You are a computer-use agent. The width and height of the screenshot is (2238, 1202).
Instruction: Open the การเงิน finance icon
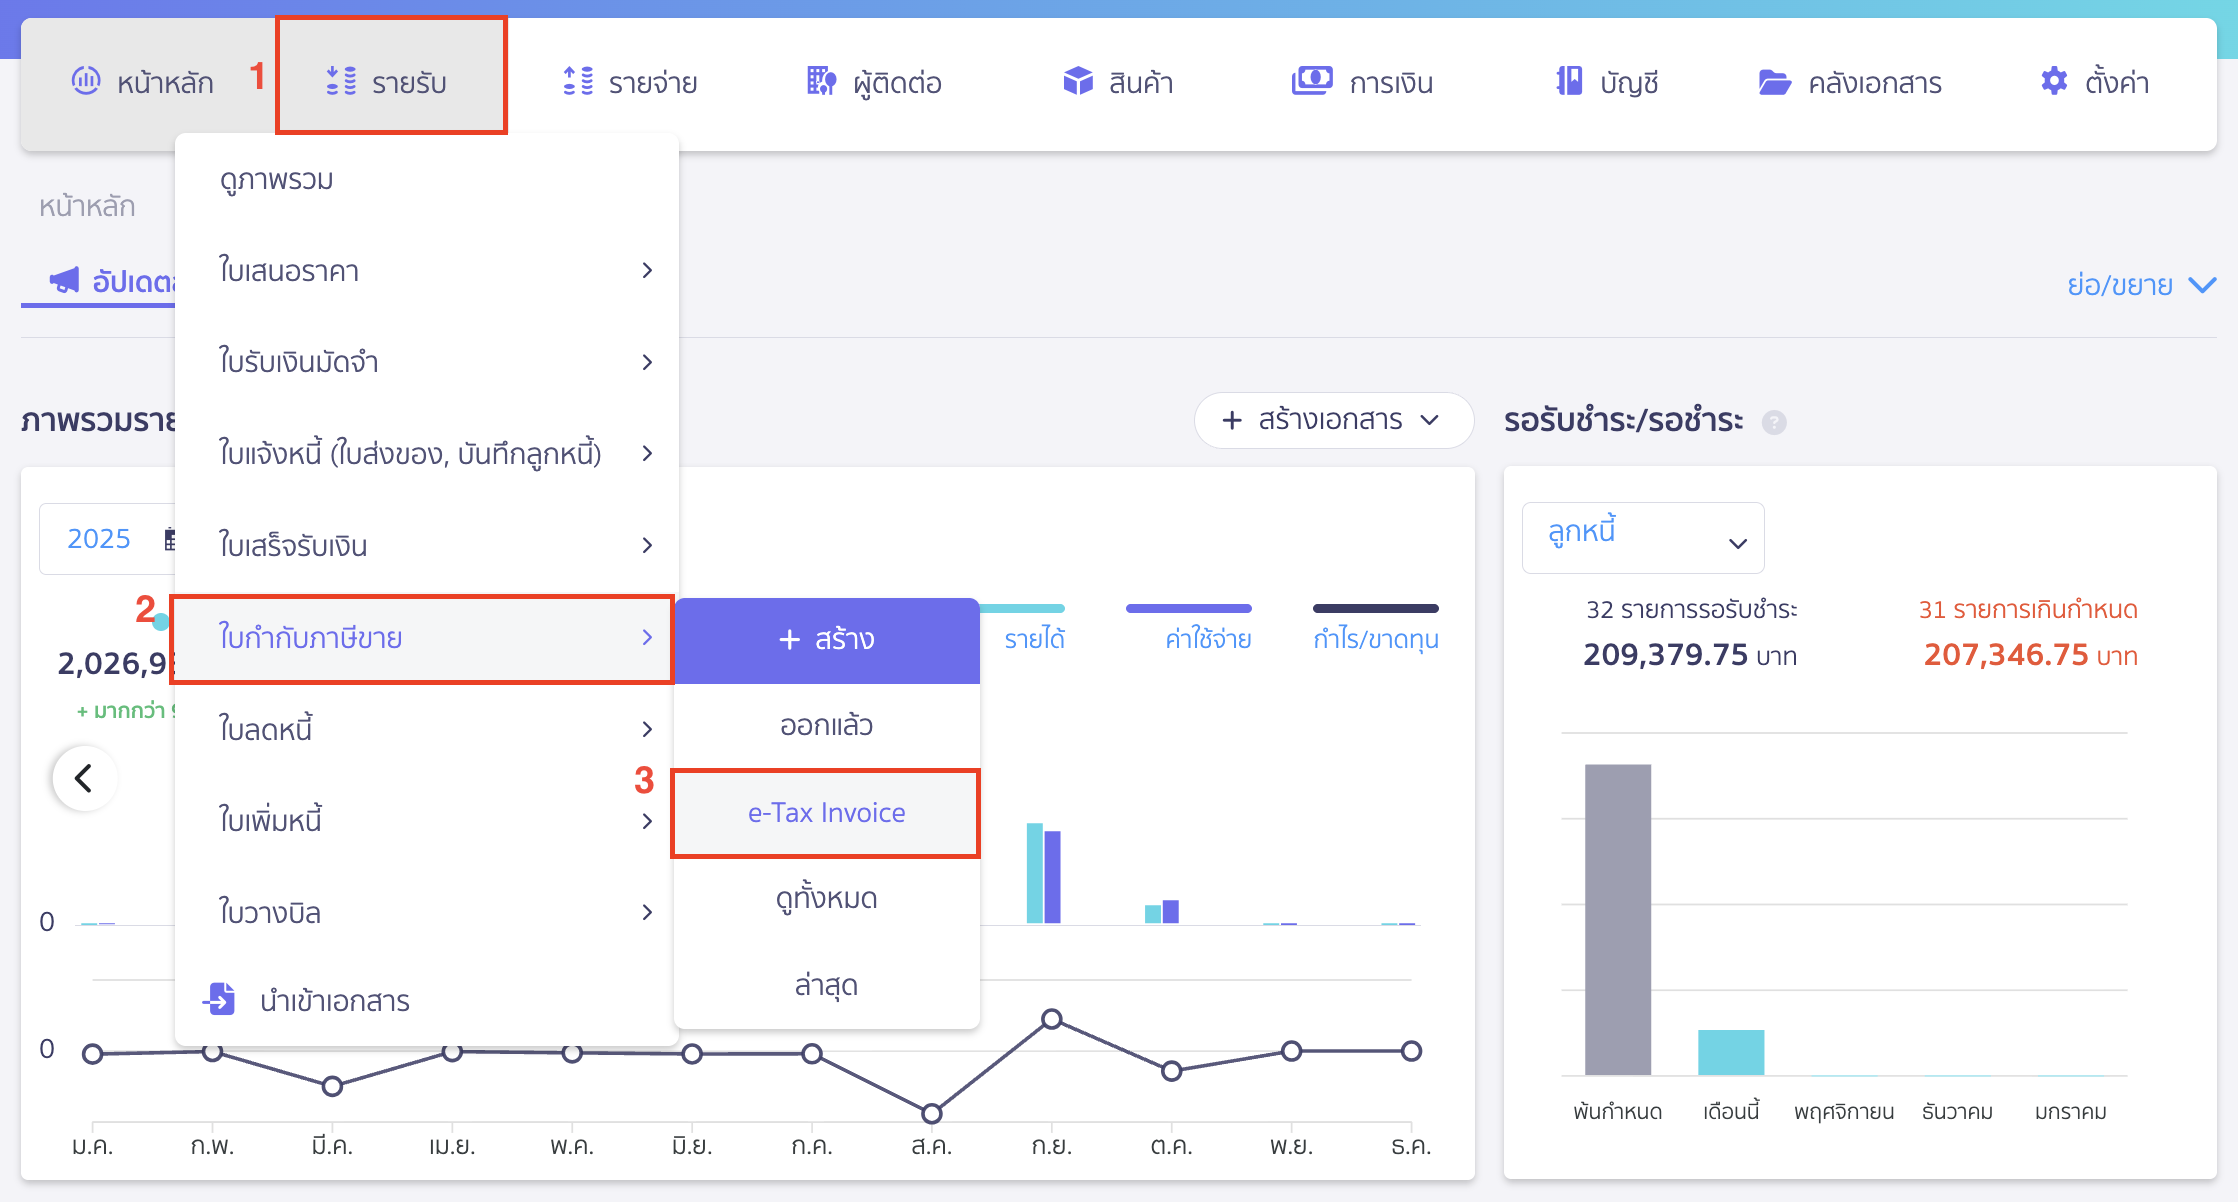point(1313,80)
